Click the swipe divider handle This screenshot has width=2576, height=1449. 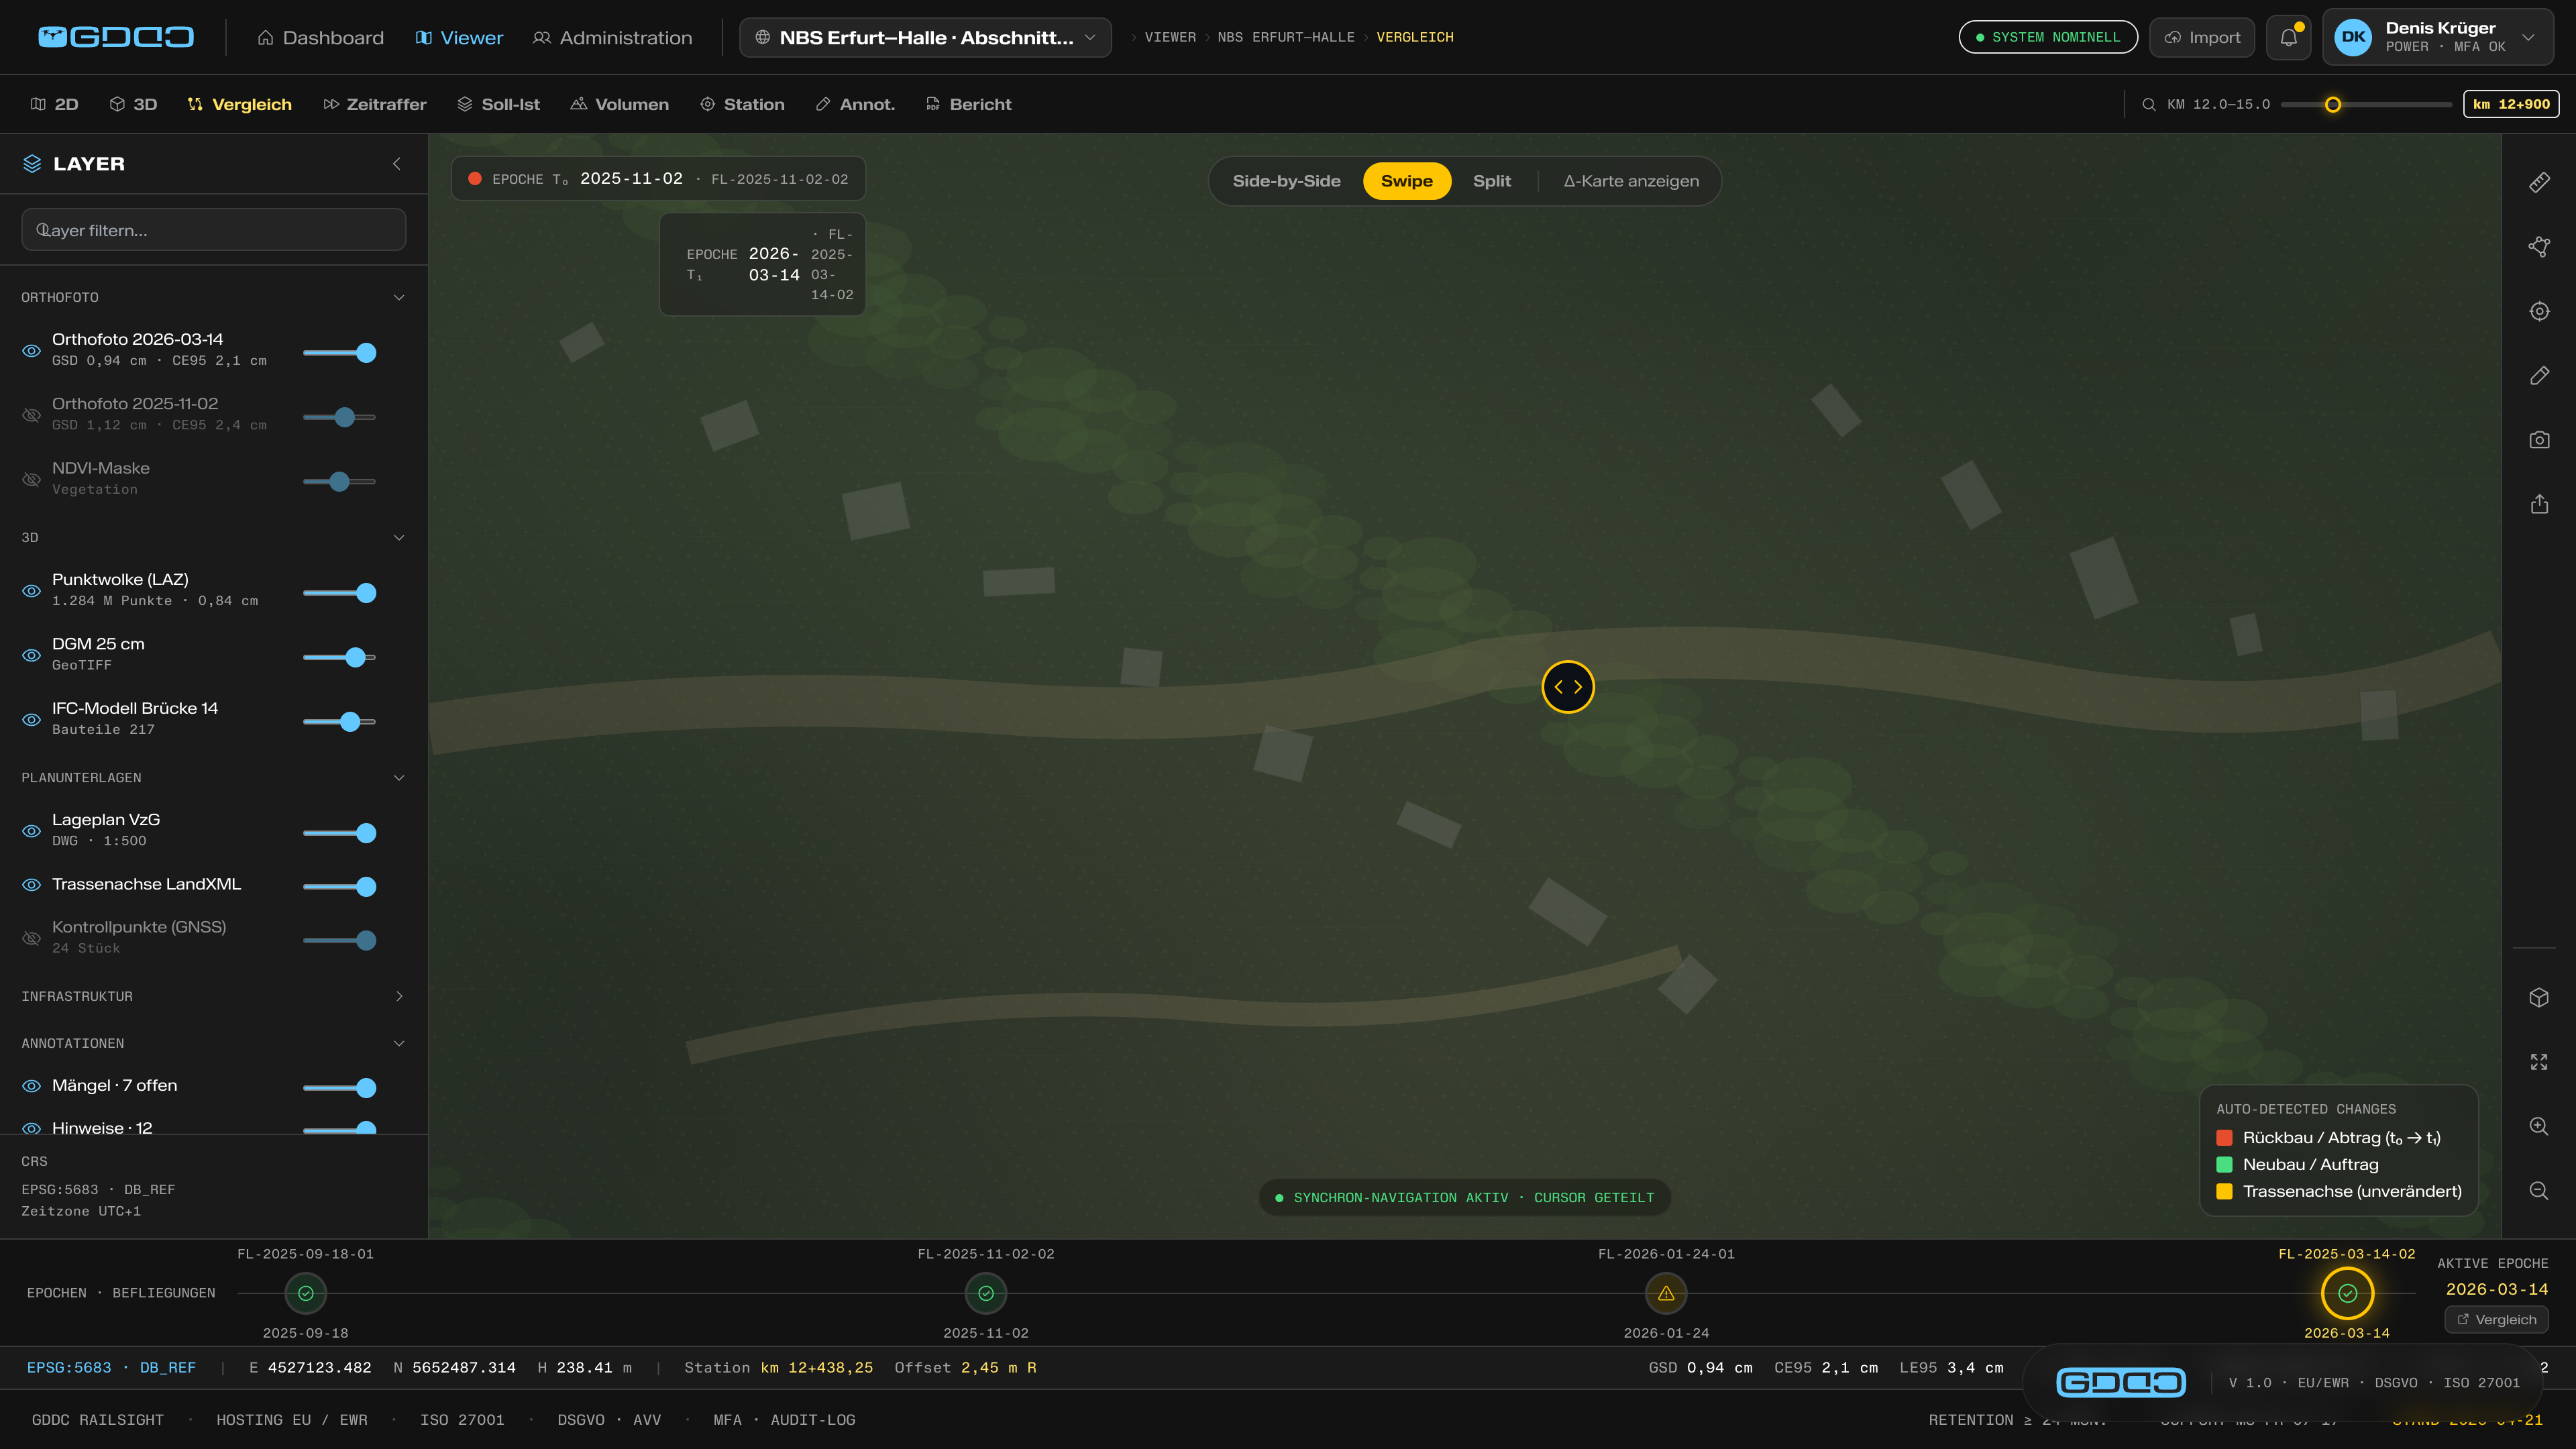[x=1568, y=687]
